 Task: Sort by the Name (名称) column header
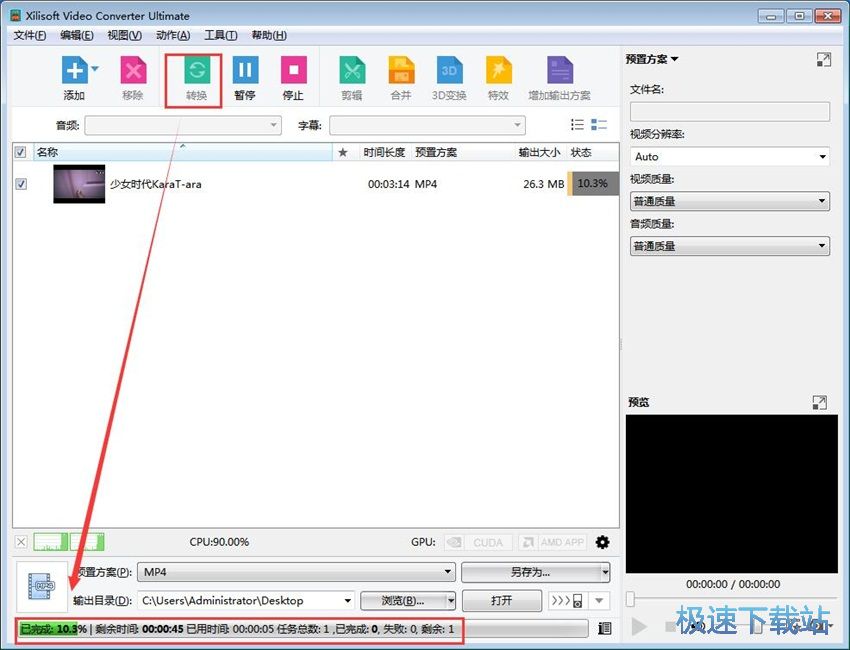click(183, 152)
